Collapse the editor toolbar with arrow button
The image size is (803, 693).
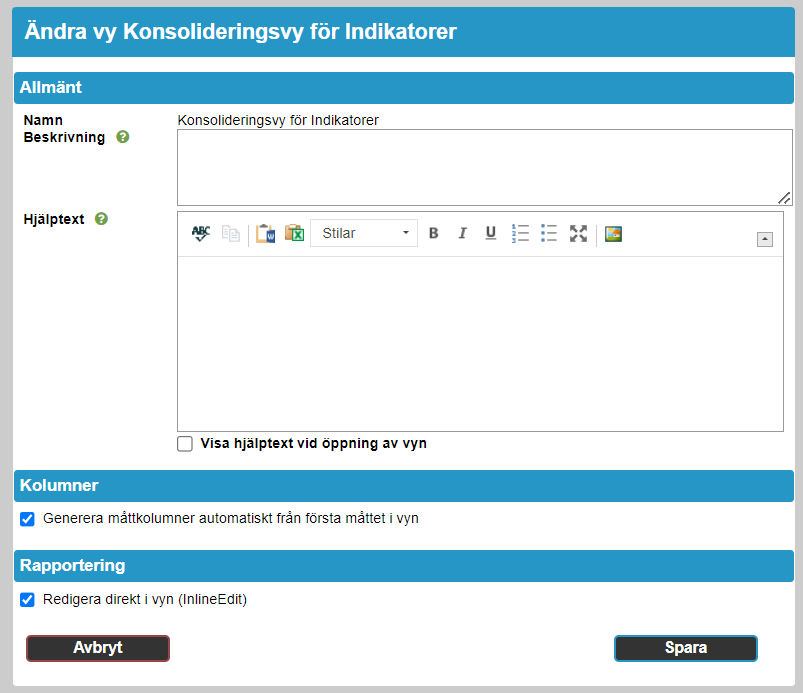click(x=764, y=239)
